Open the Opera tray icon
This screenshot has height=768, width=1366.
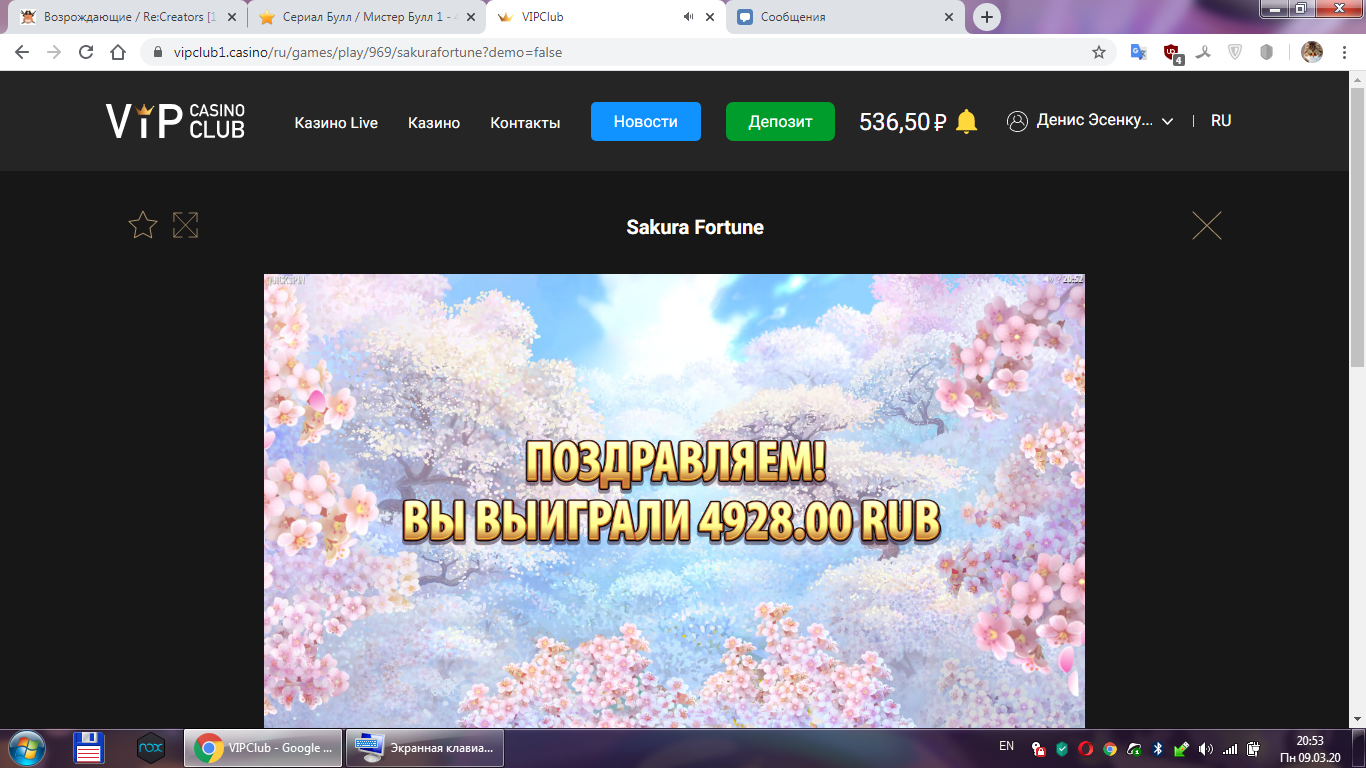point(1086,749)
